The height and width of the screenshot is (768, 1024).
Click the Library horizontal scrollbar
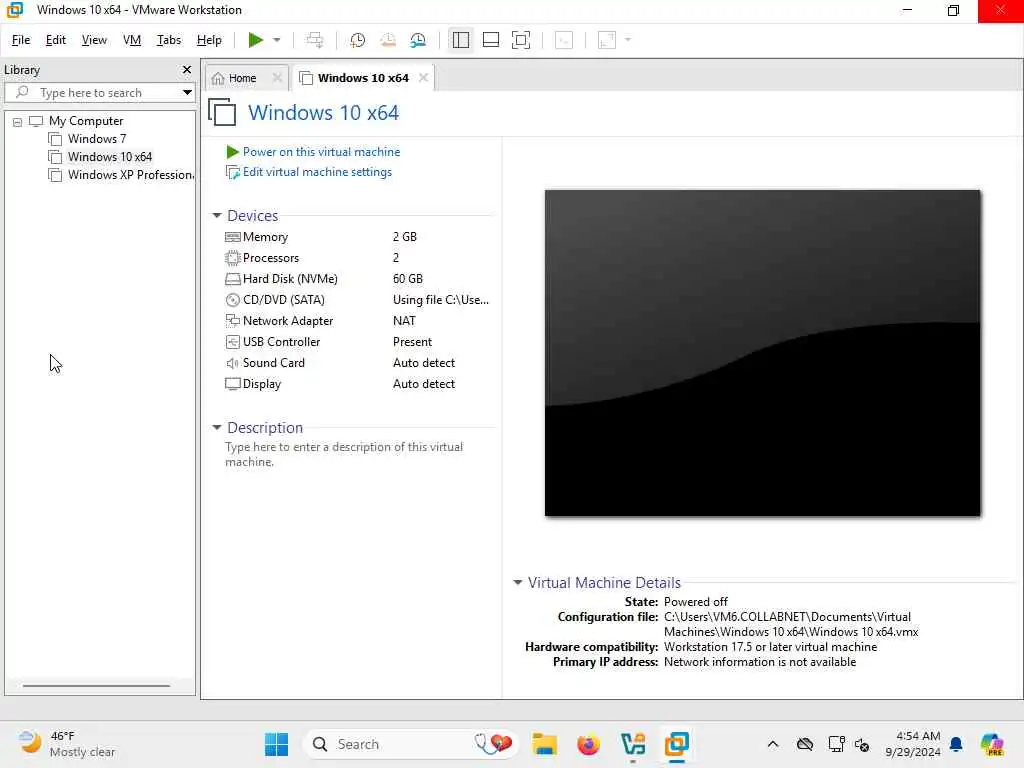(96, 686)
